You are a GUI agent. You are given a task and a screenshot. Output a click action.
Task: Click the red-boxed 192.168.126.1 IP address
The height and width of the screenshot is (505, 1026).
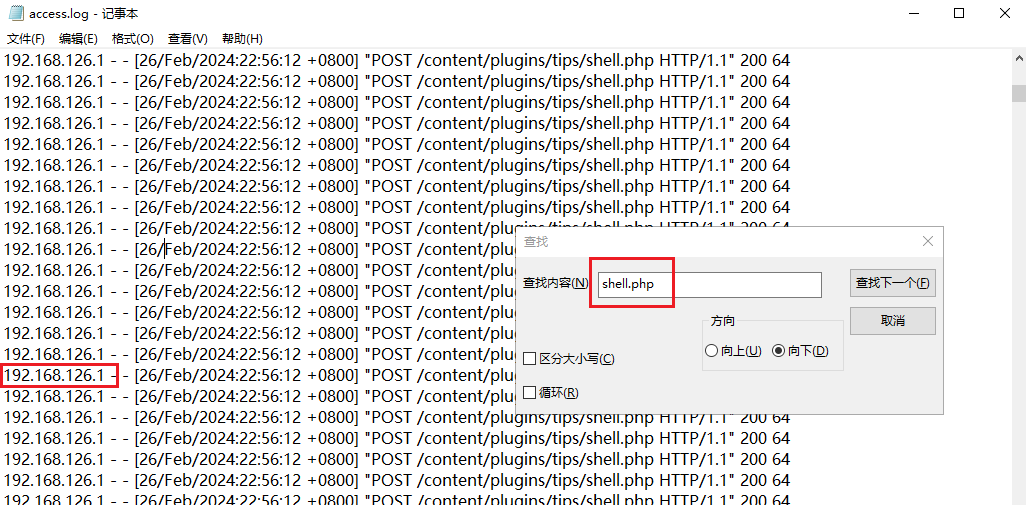click(x=59, y=376)
